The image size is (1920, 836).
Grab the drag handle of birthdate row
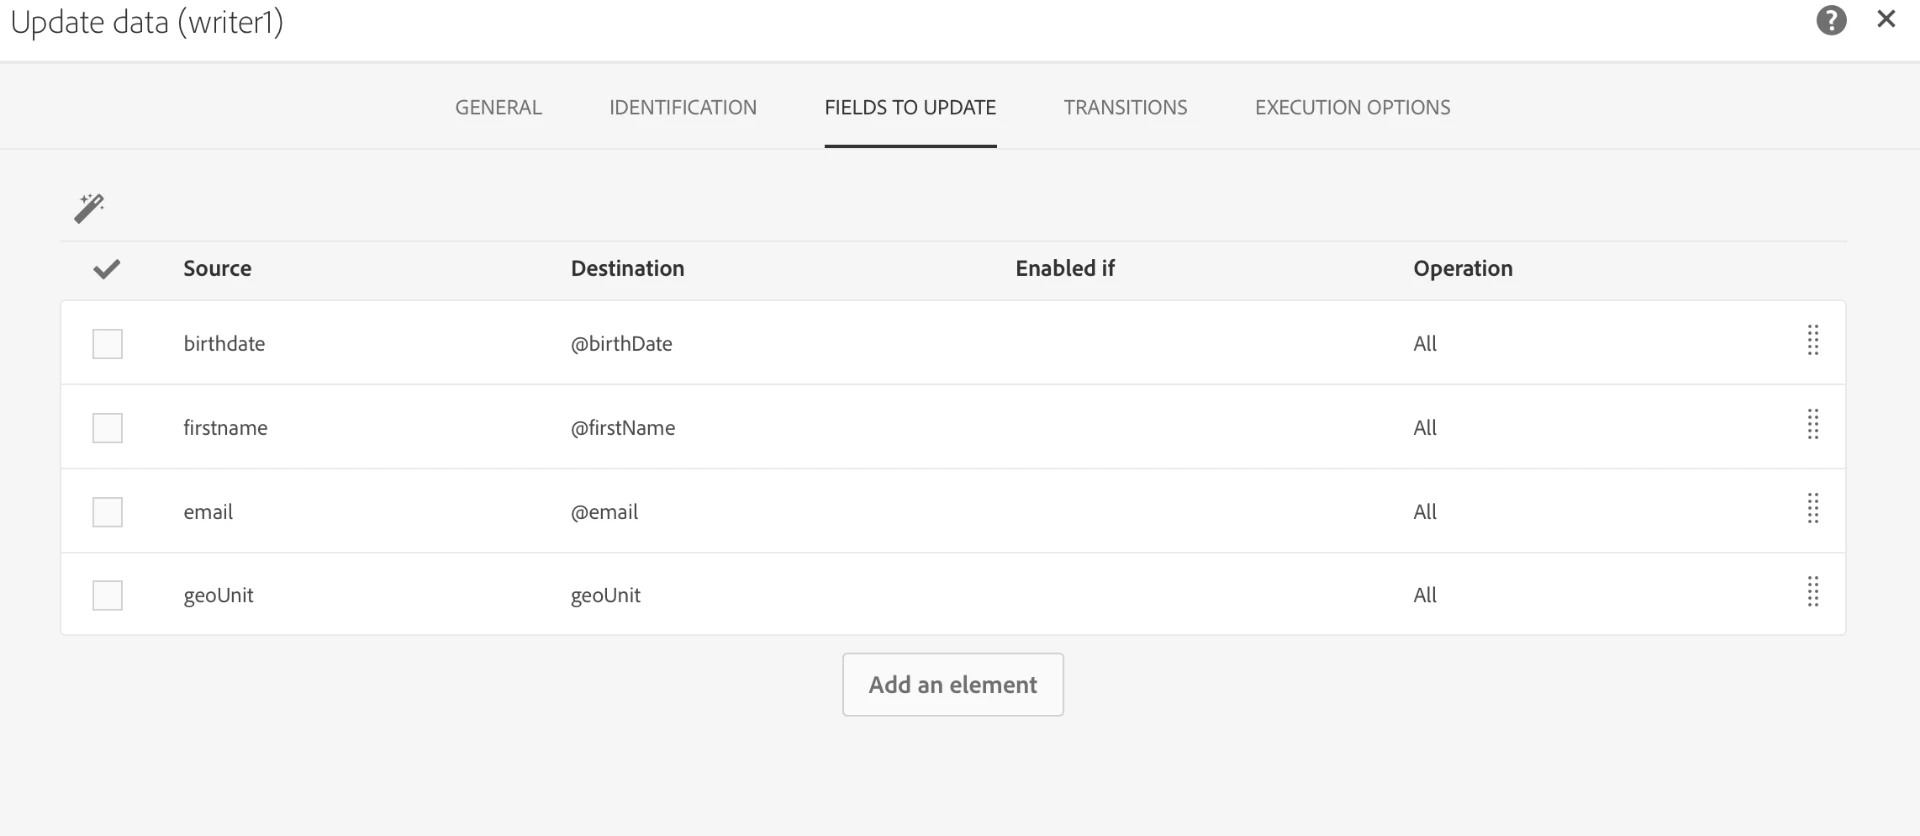(x=1812, y=341)
